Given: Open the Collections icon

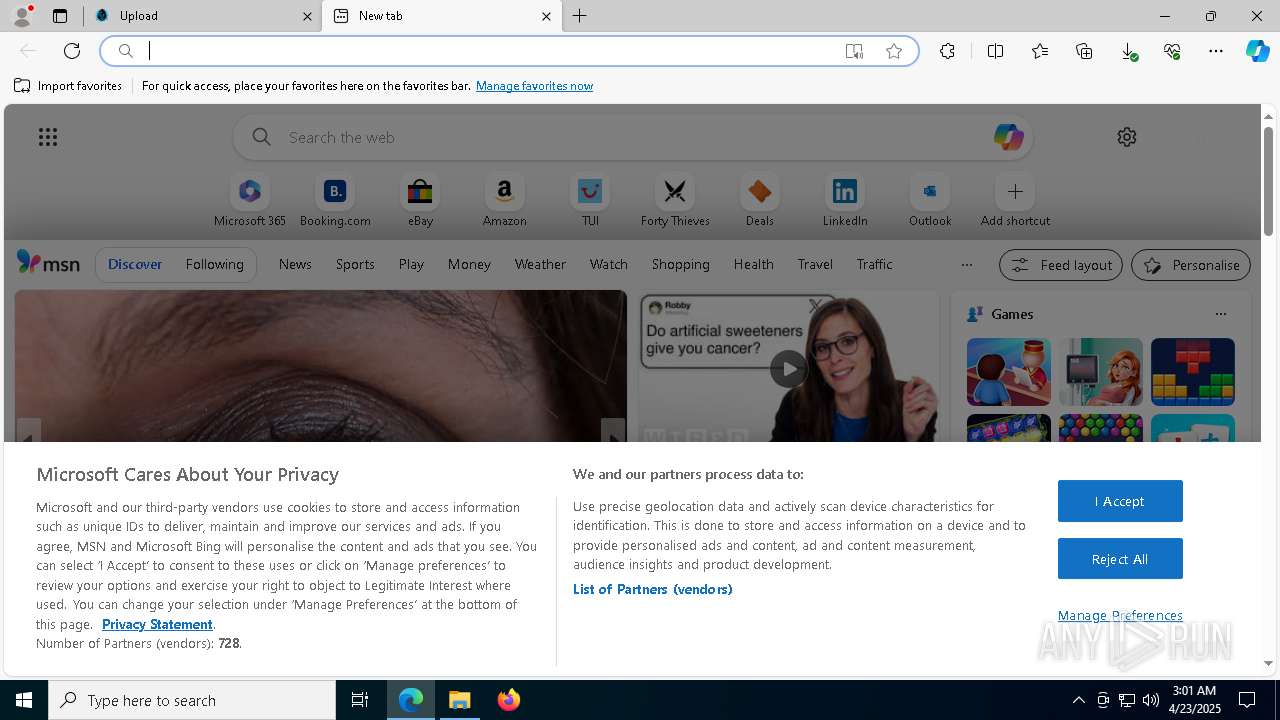Looking at the screenshot, I should tap(1084, 51).
